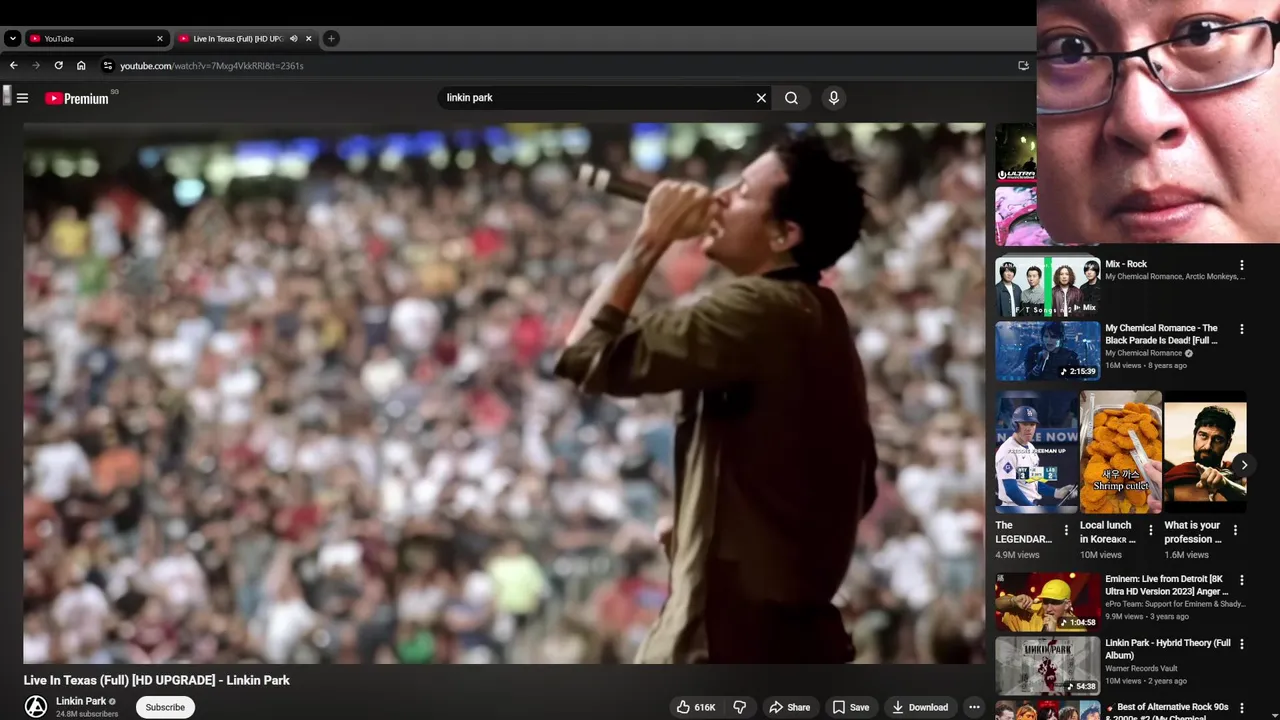
Task: Download the video
Action: click(920, 707)
